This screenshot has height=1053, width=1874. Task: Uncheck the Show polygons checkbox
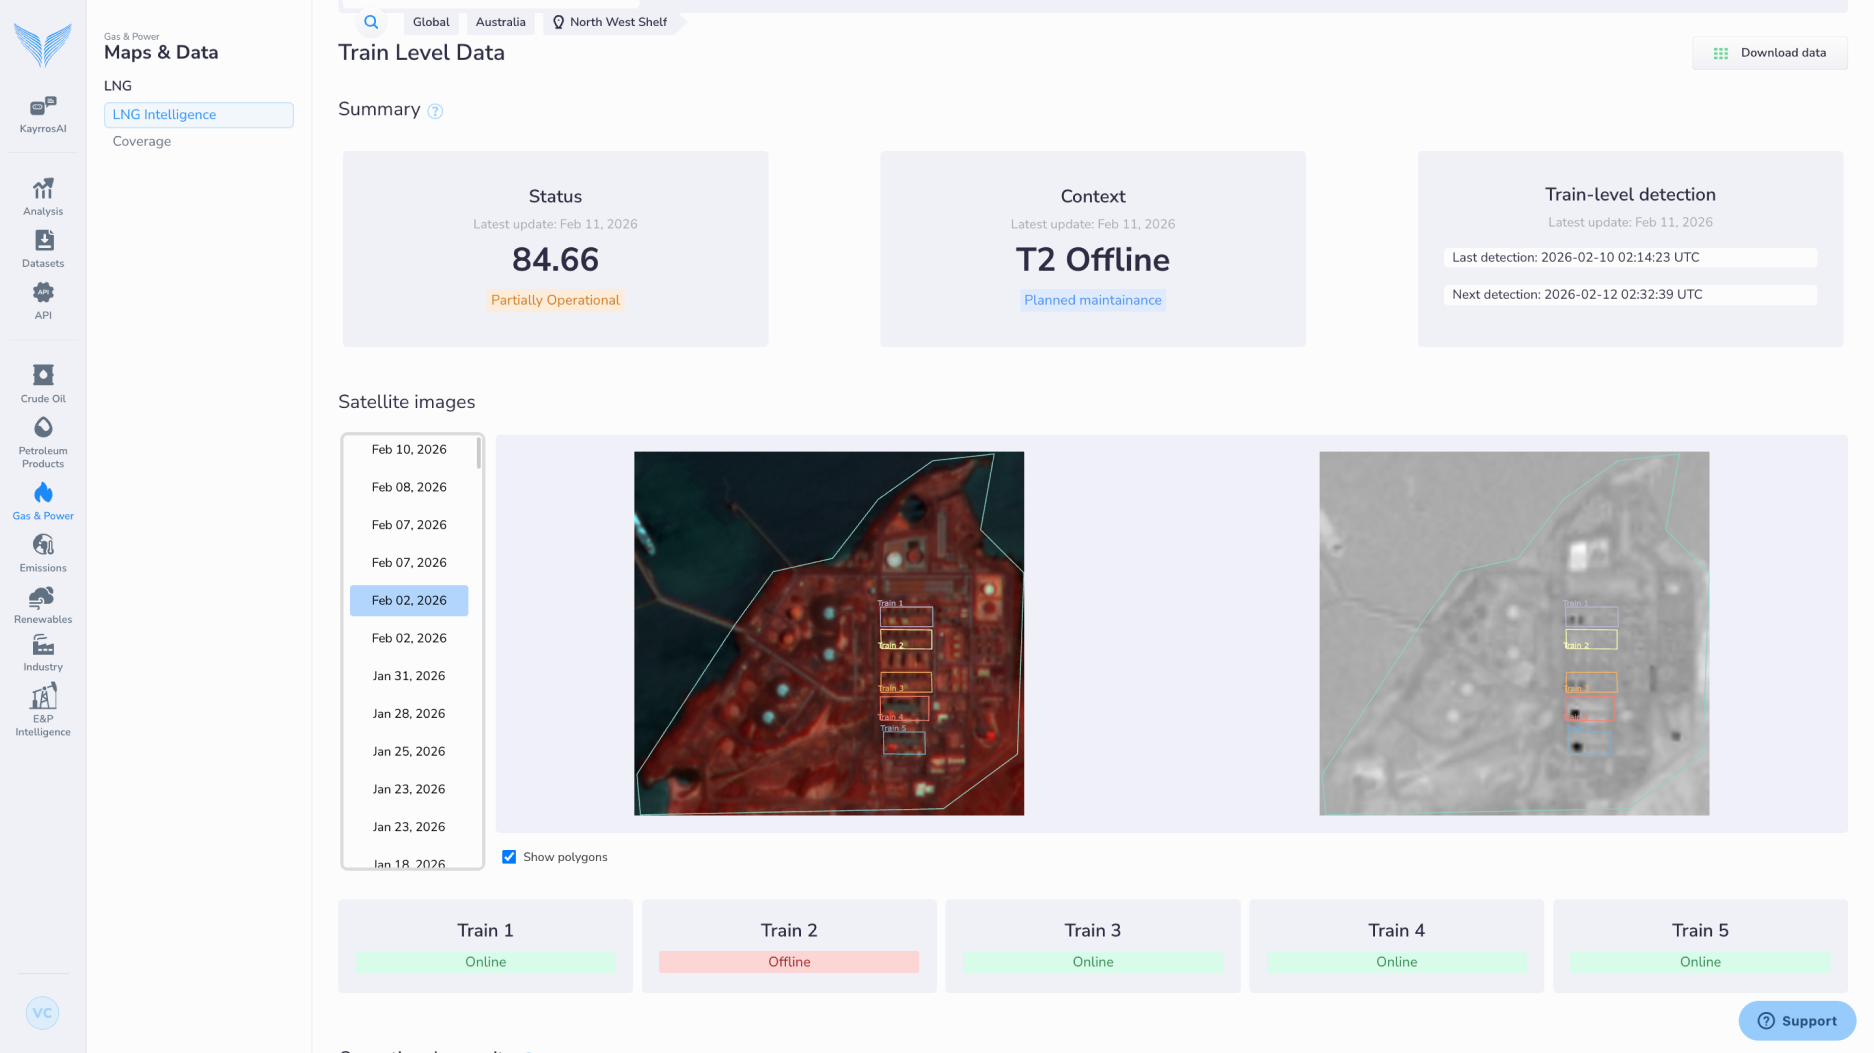(x=509, y=857)
